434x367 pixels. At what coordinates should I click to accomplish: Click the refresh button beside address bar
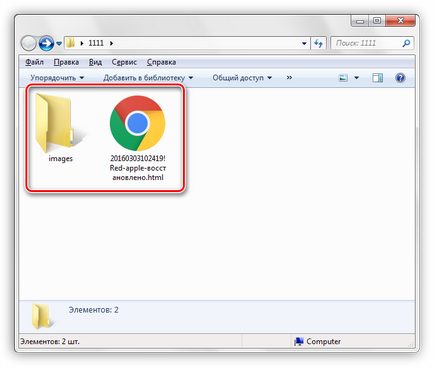click(x=319, y=43)
